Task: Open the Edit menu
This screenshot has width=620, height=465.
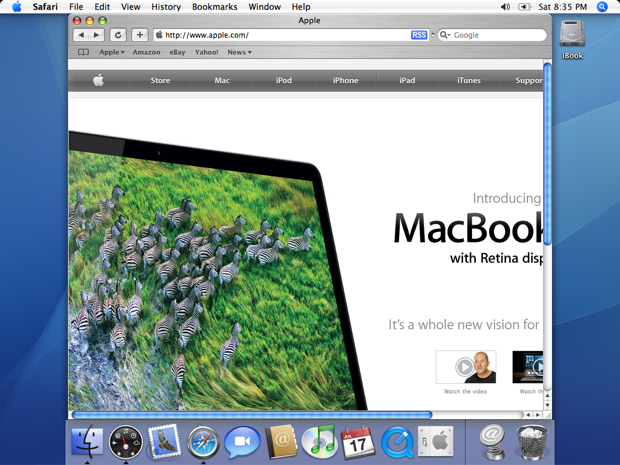Action: tap(102, 7)
